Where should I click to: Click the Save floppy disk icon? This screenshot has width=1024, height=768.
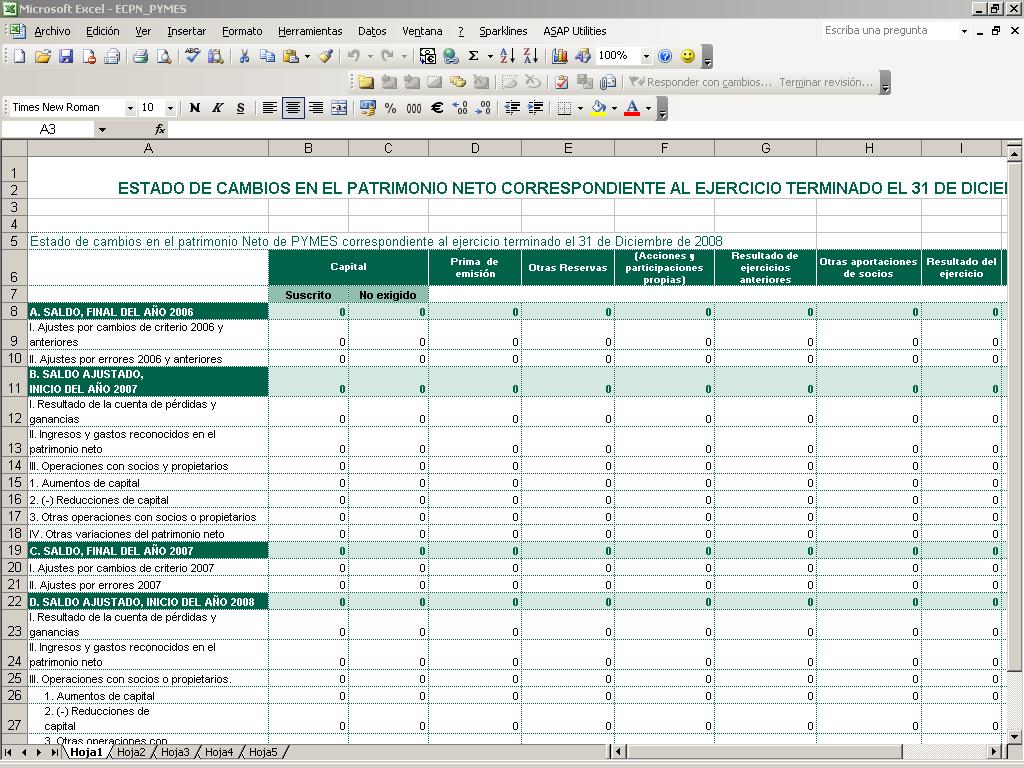(65, 57)
